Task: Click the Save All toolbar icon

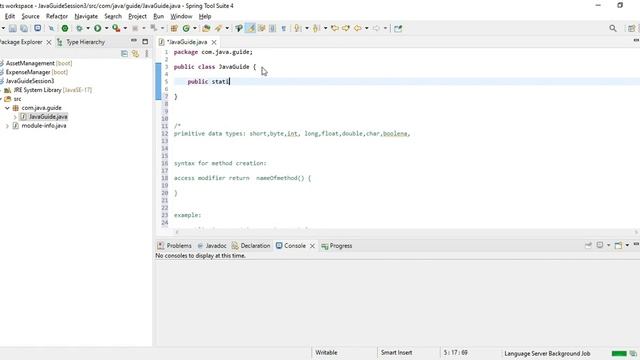Action: 24,28
